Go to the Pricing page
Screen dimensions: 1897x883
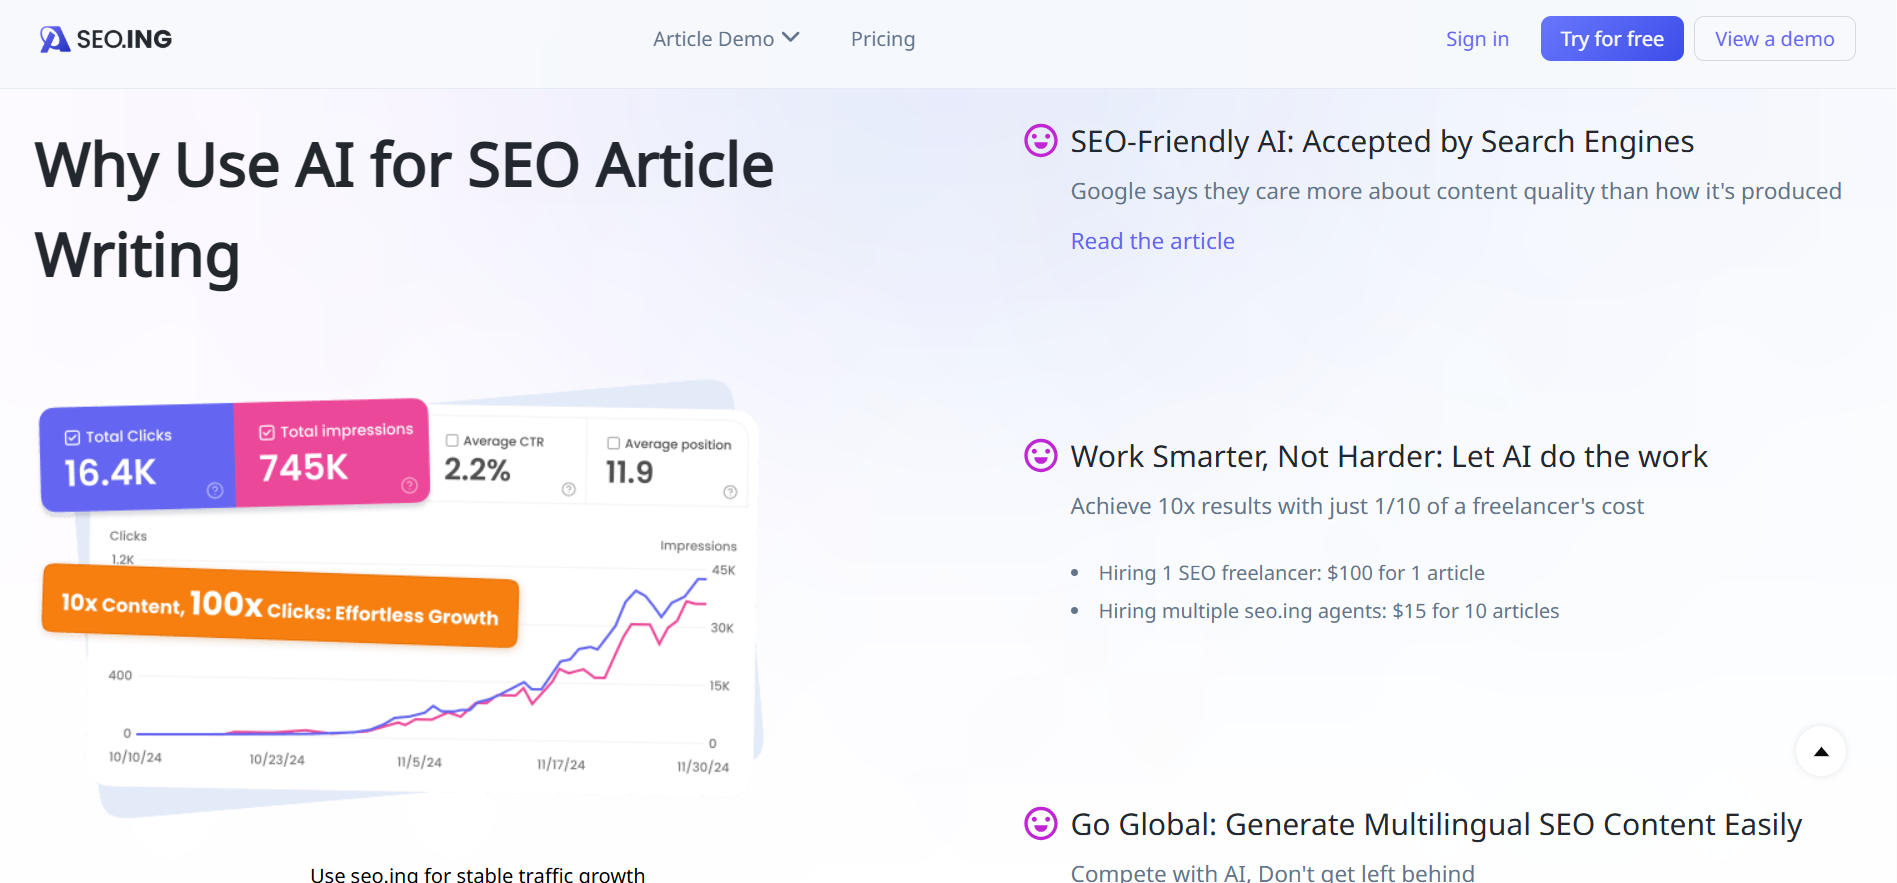click(x=883, y=39)
